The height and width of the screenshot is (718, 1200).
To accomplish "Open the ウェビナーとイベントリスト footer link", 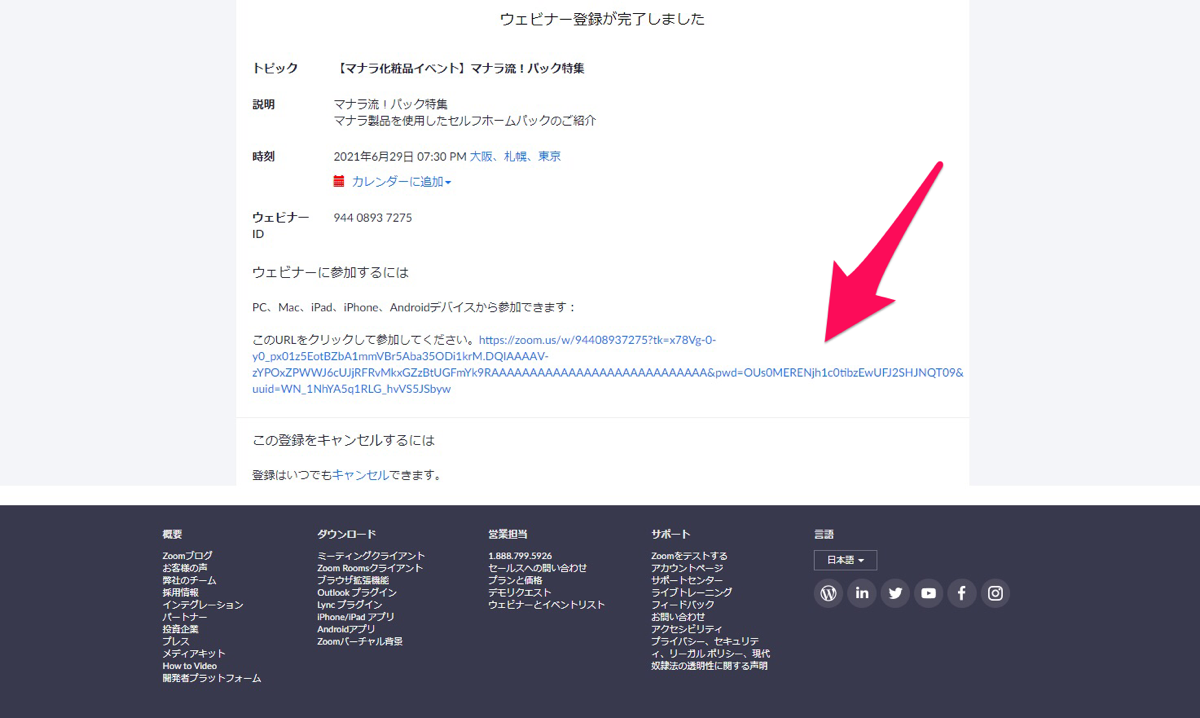I will pos(547,605).
